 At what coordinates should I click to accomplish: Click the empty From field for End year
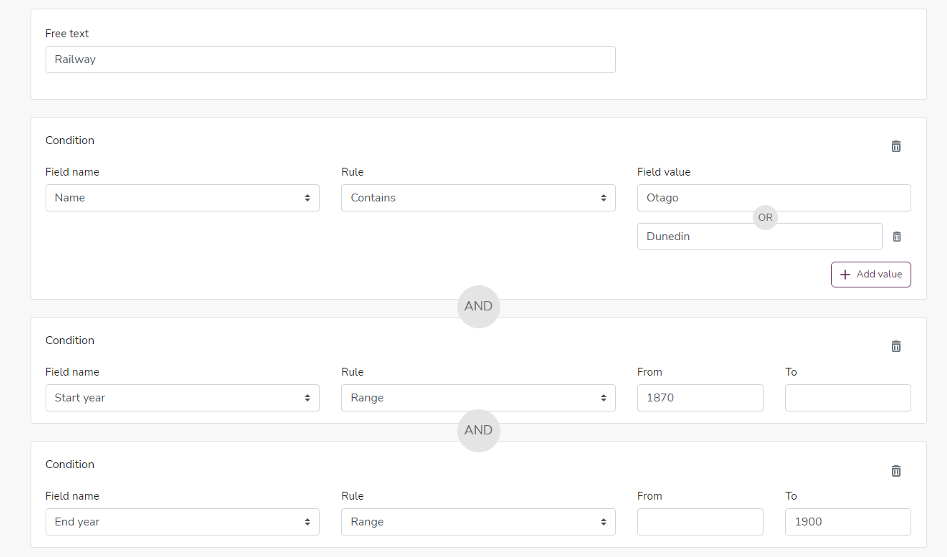700,522
